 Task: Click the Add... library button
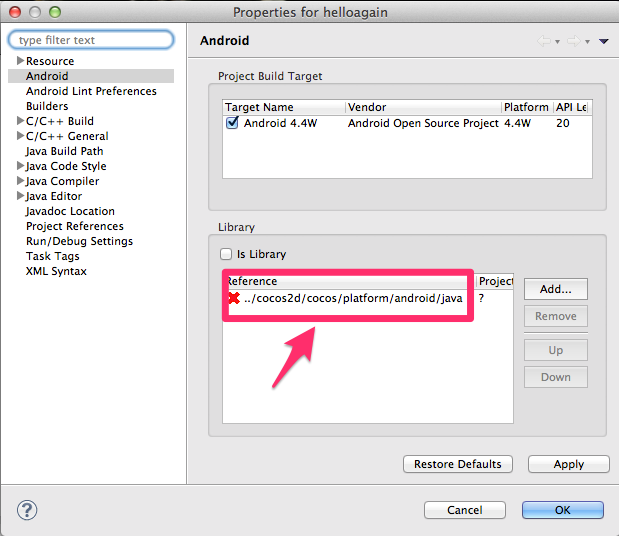coord(555,289)
